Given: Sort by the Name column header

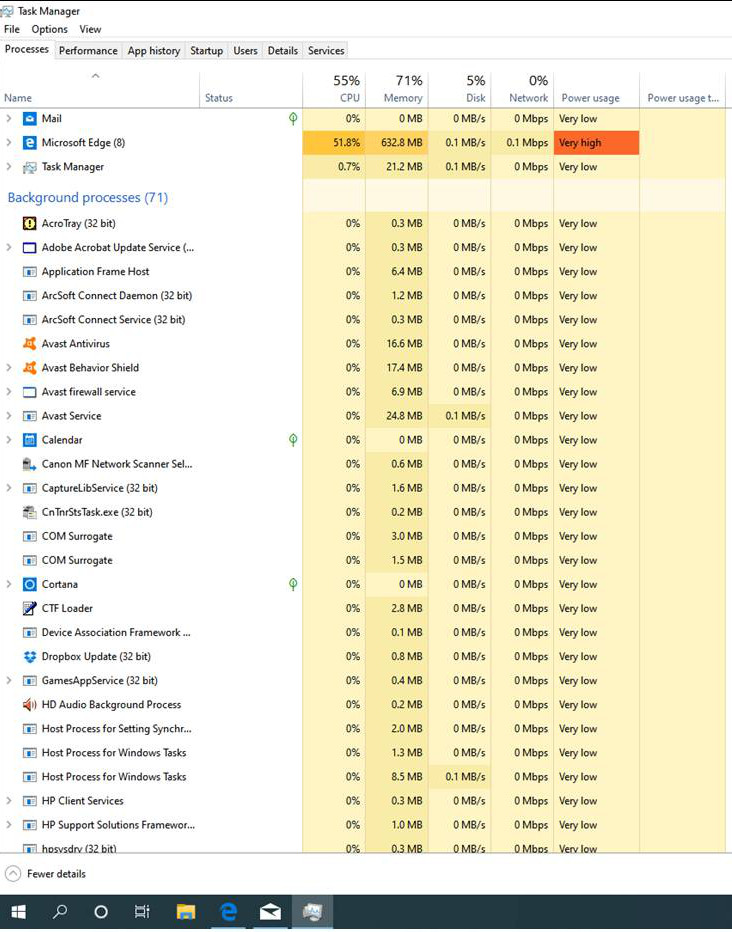Looking at the screenshot, I should pos(100,89).
